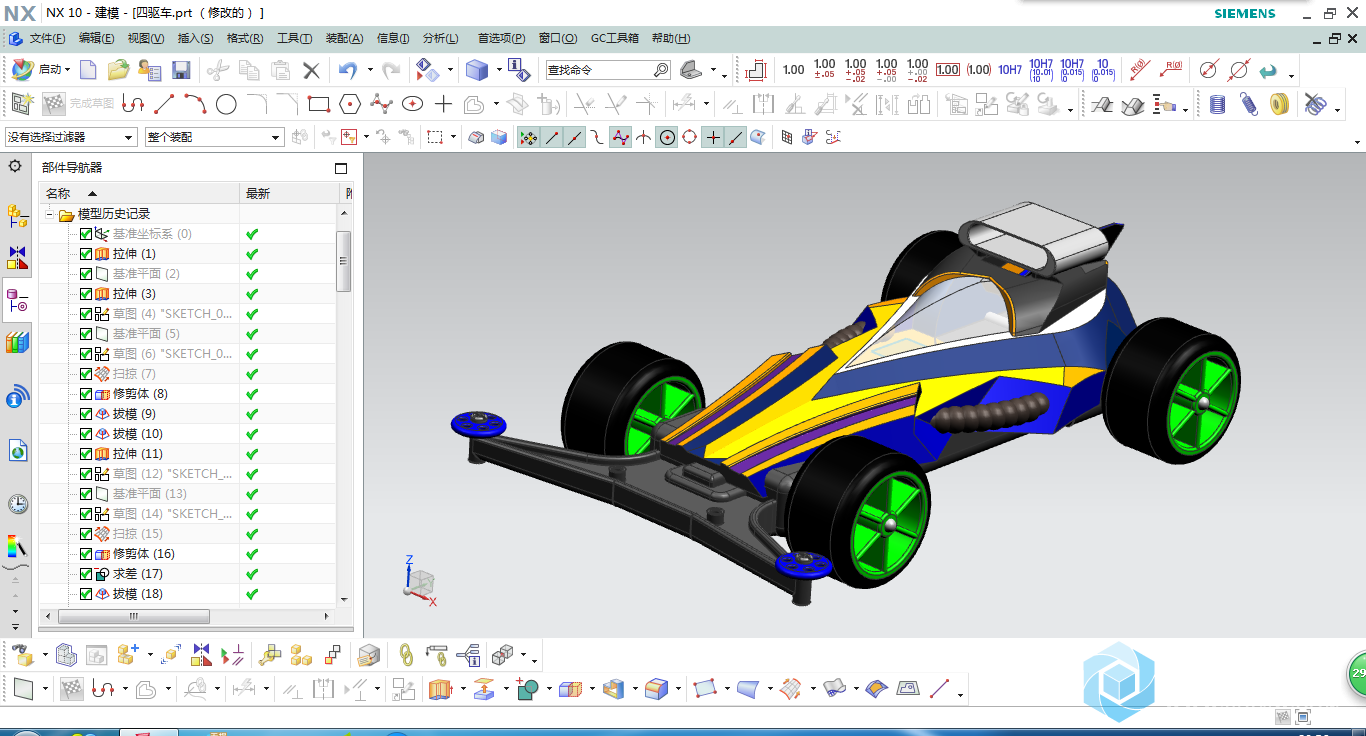Select the Ellipse sketch tool

click(x=412, y=103)
